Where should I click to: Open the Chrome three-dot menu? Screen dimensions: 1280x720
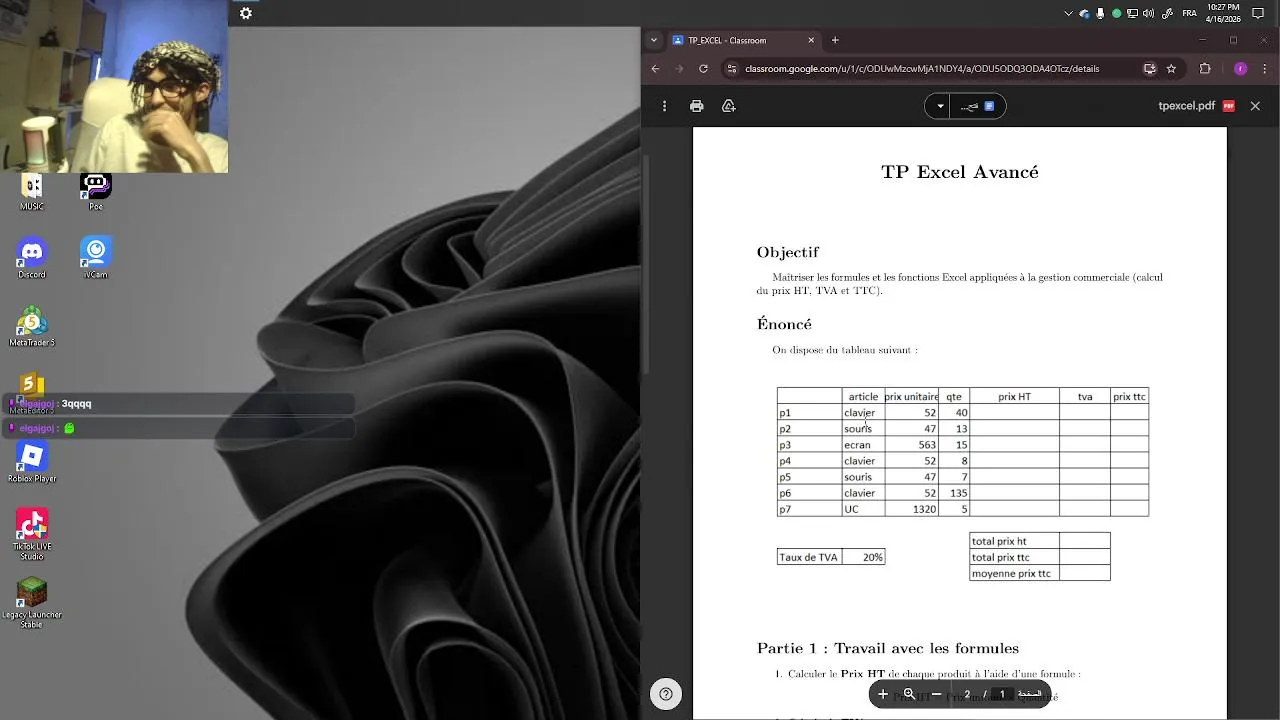click(x=1266, y=69)
